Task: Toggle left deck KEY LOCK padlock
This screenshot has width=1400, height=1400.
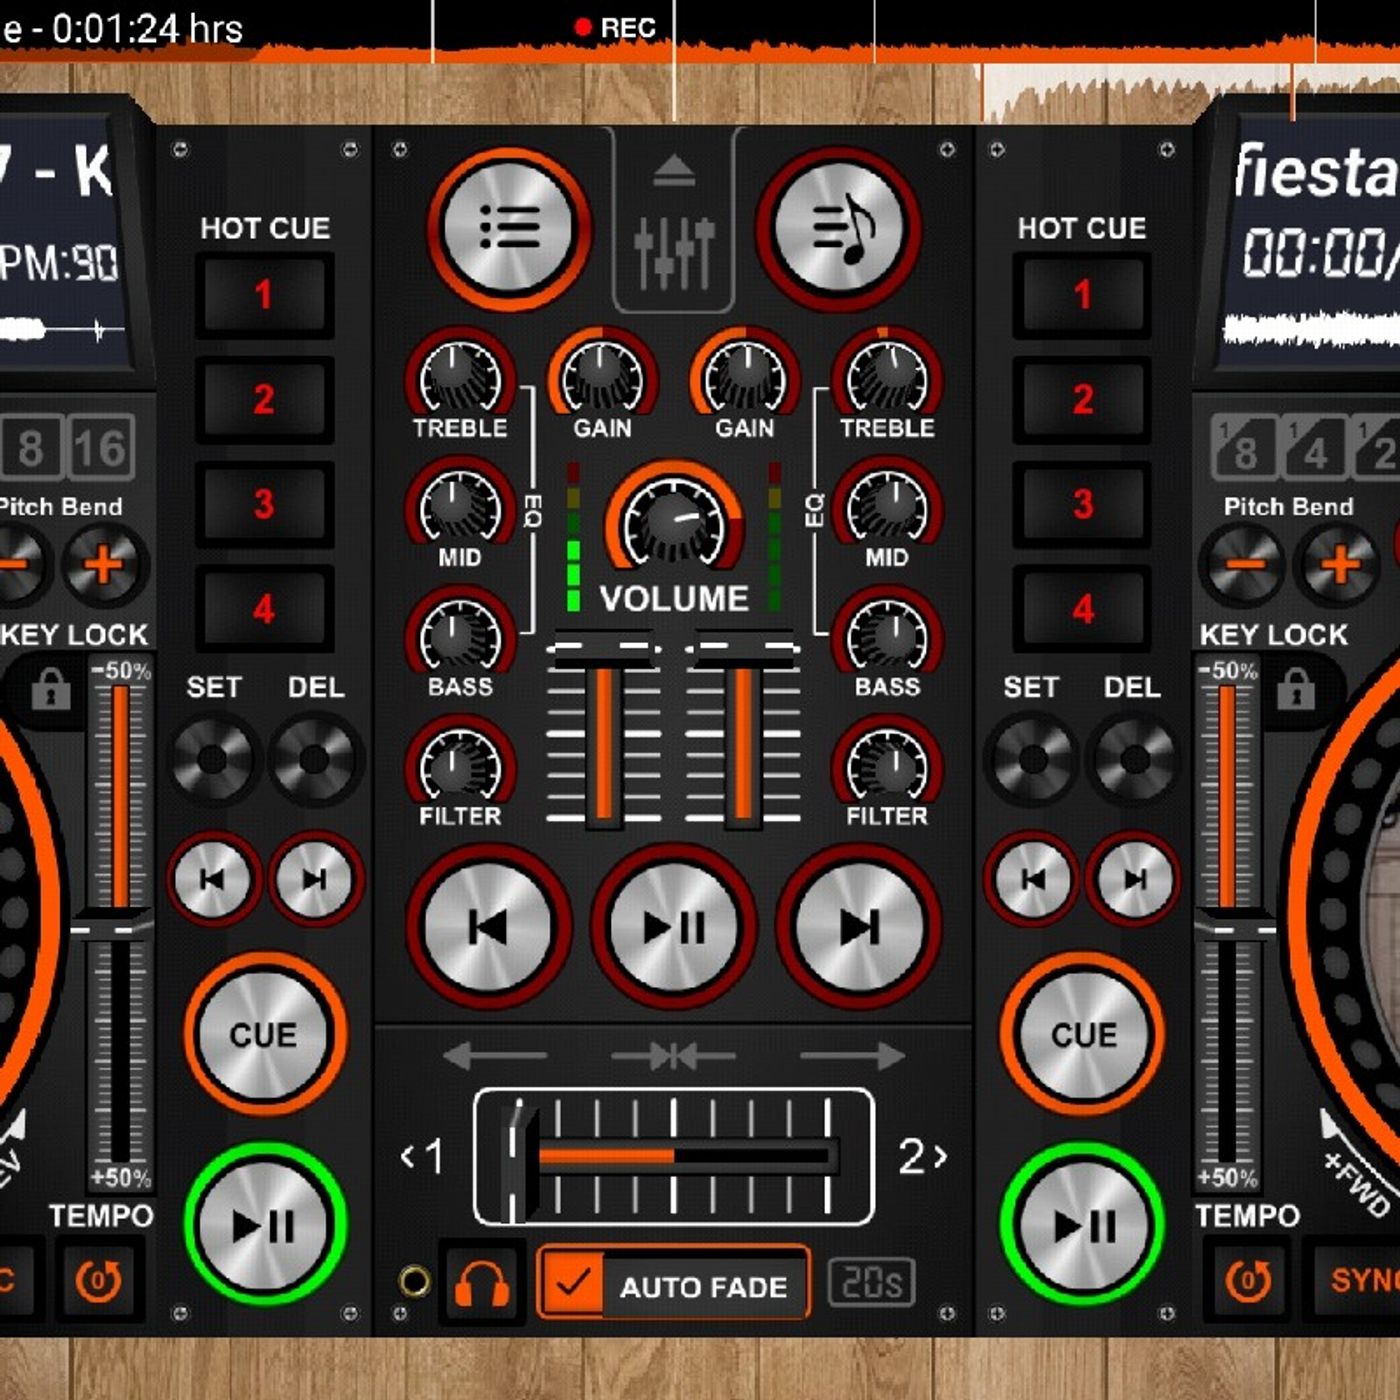Action: coord(51,690)
